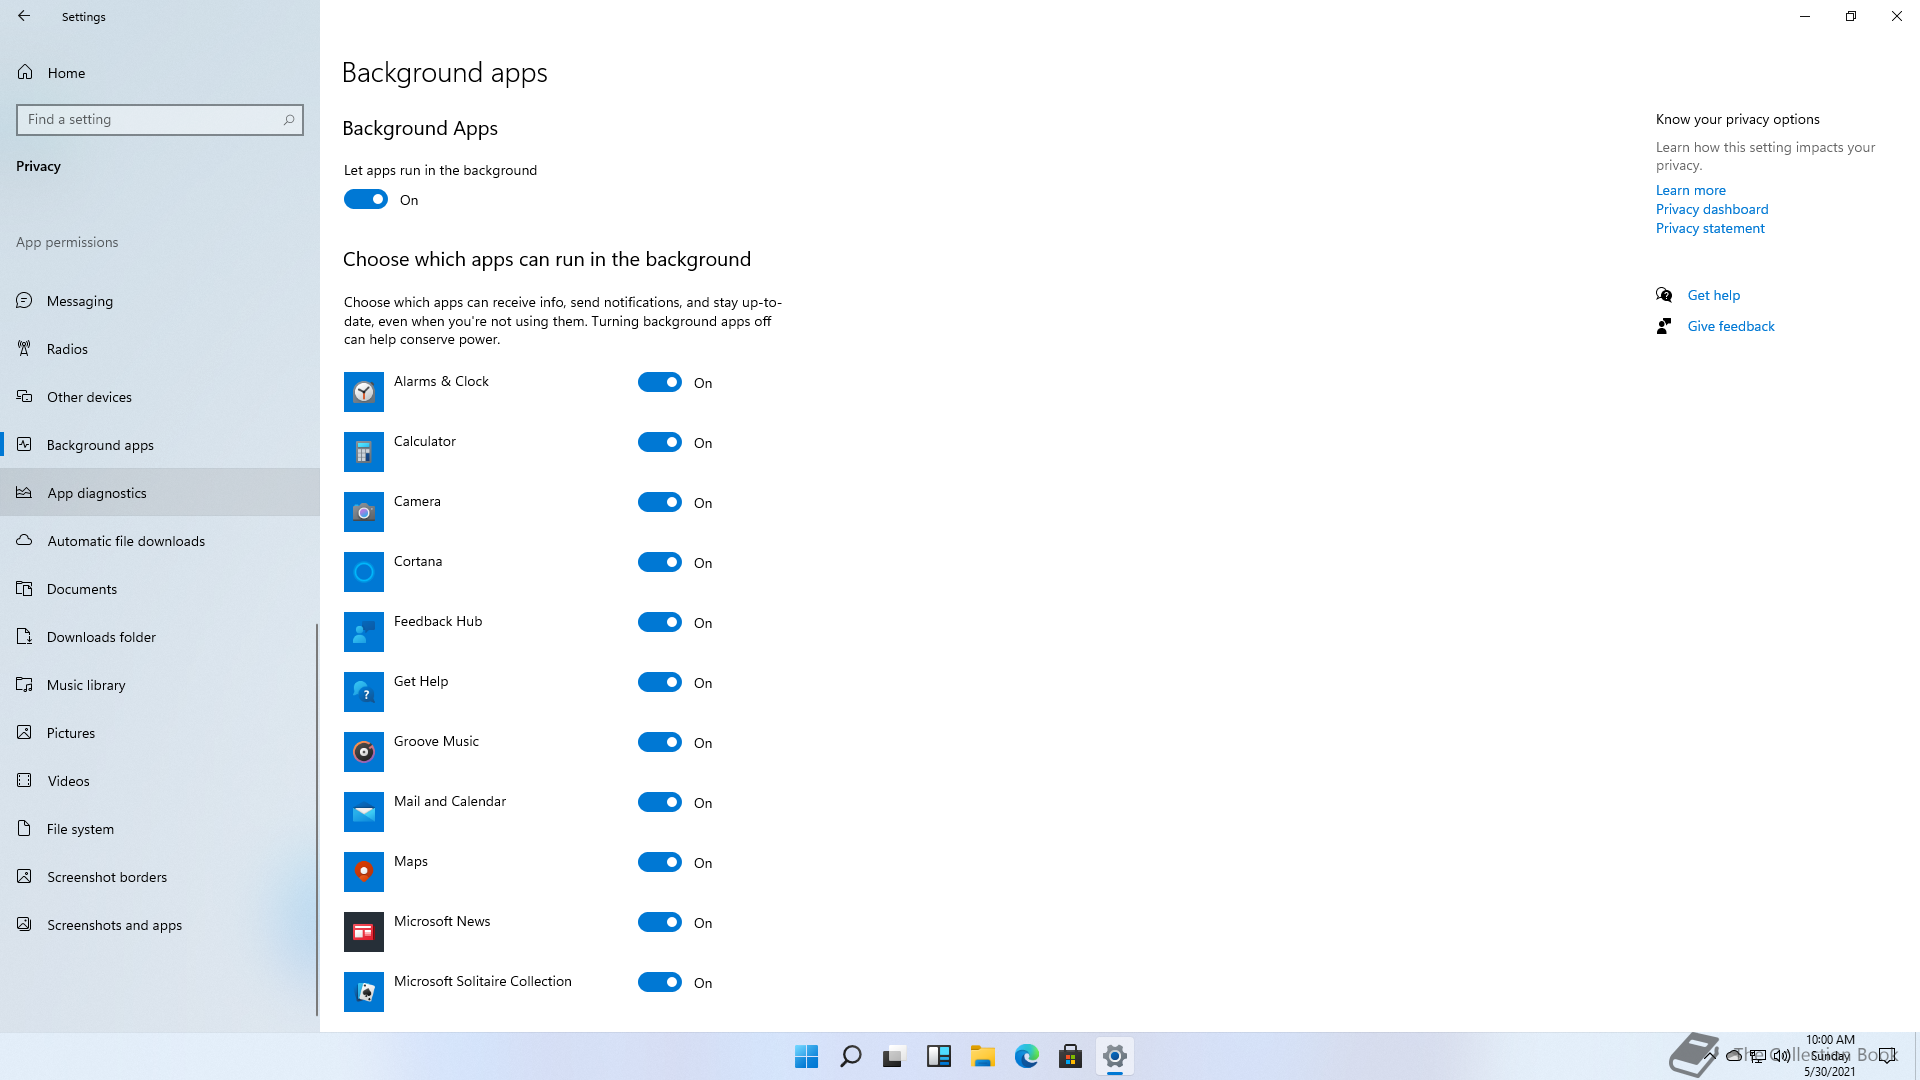Screen dimensions: 1920x1080
Task: Toggle Feedback Hub background switch
Action: [660, 622]
